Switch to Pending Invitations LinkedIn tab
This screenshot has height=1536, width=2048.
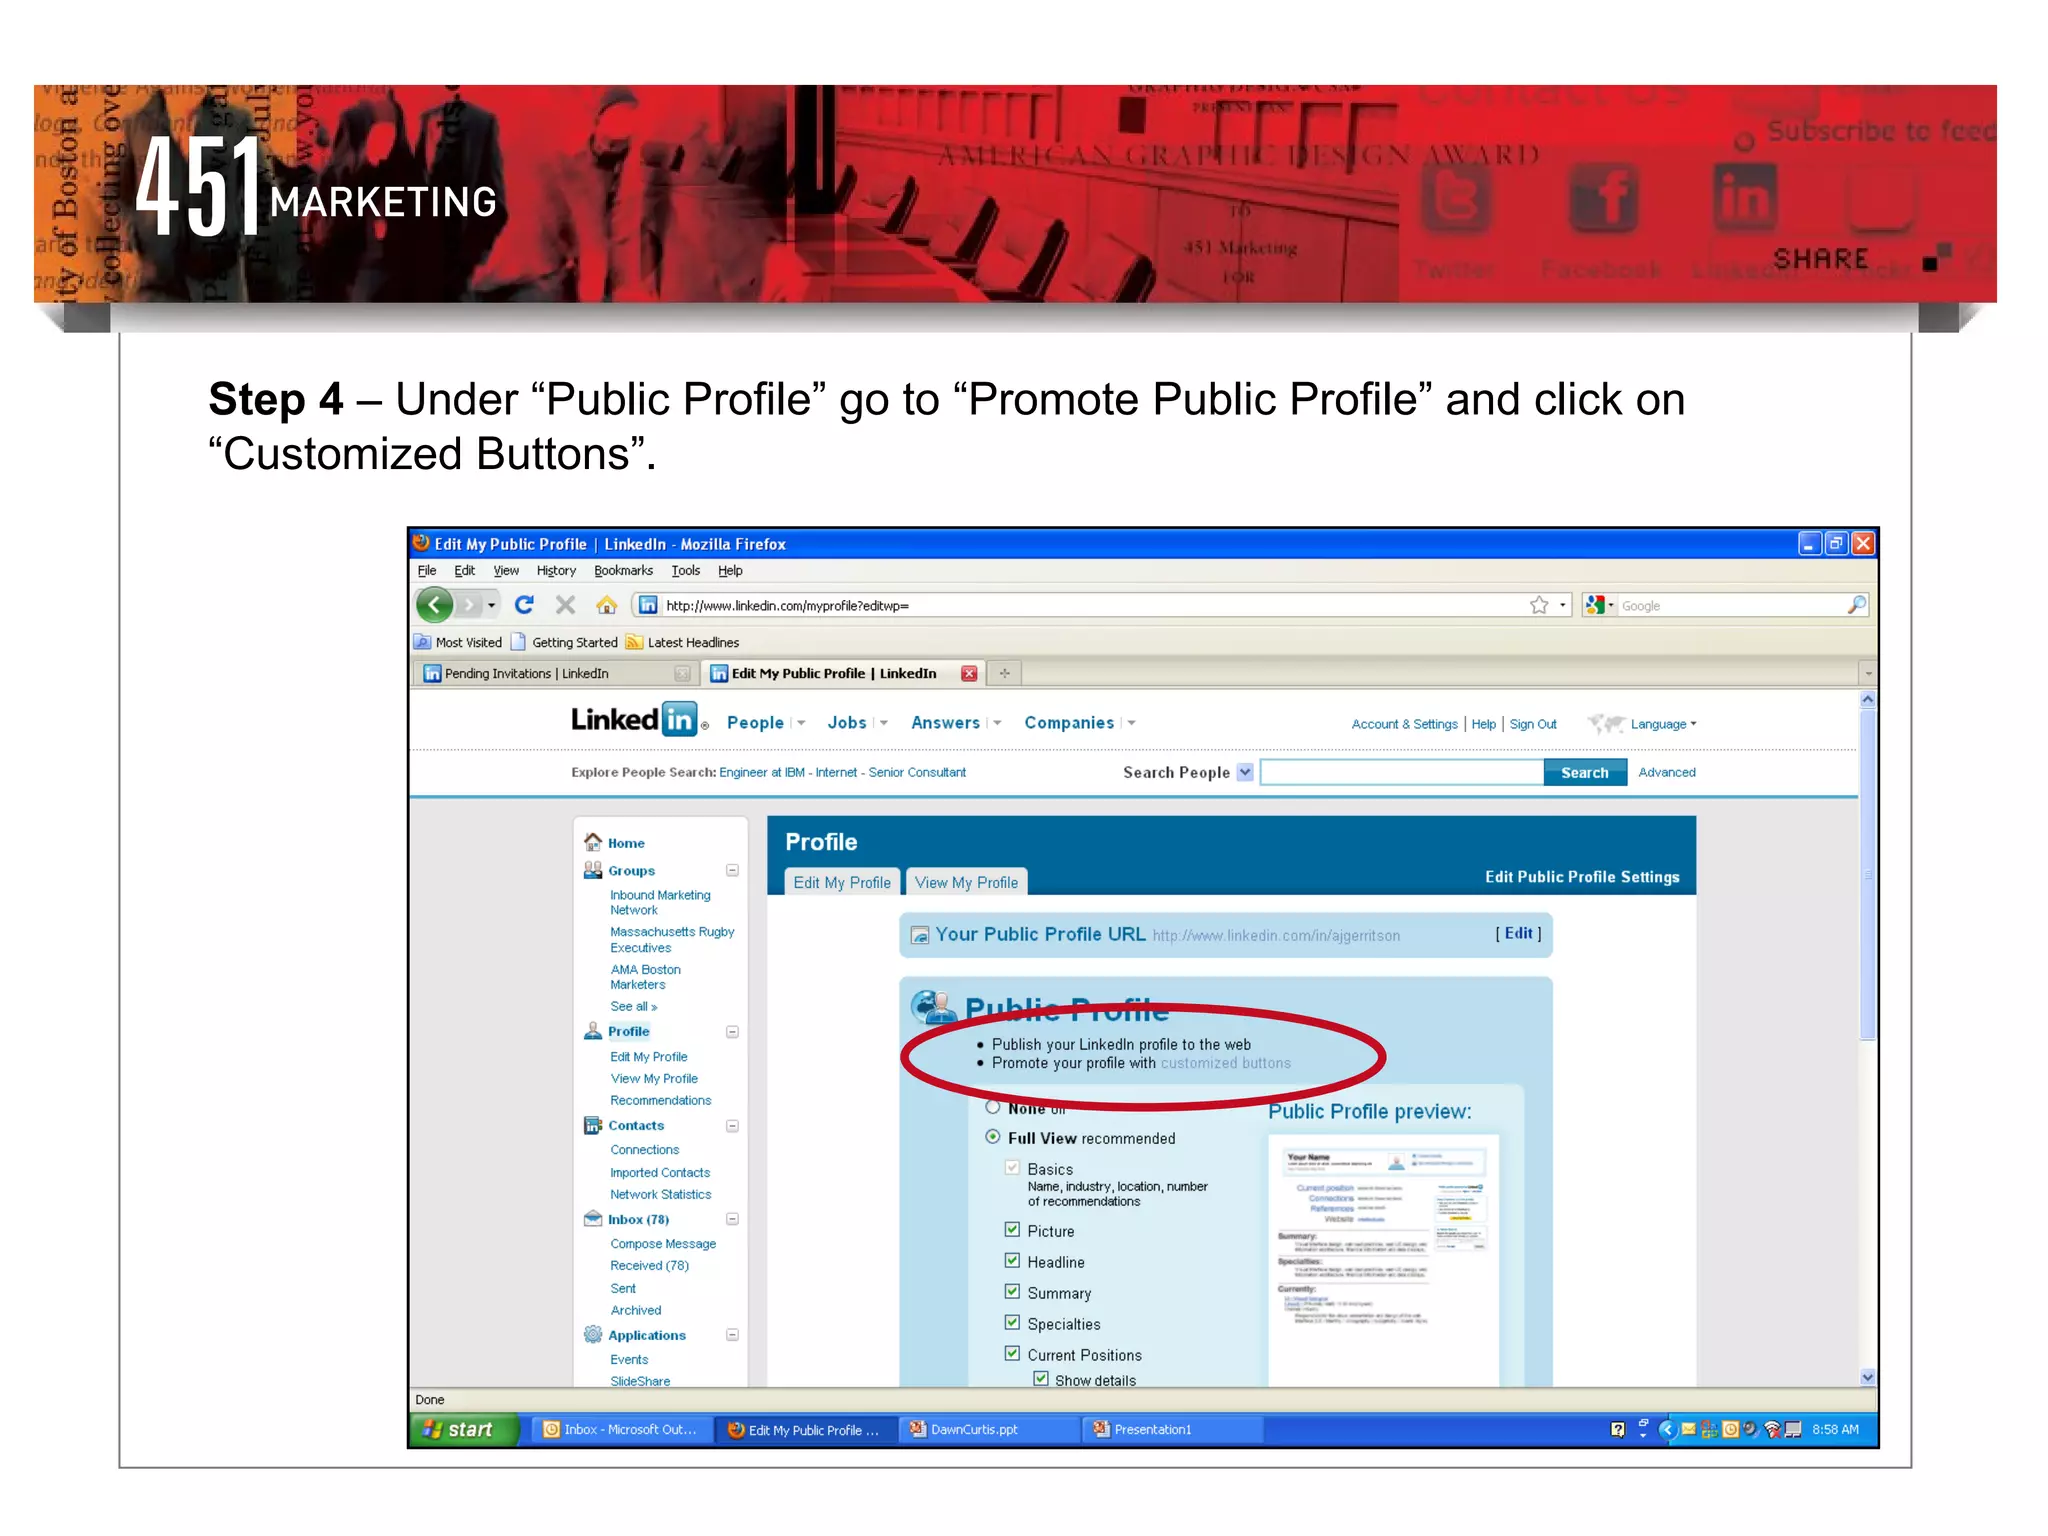point(556,673)
